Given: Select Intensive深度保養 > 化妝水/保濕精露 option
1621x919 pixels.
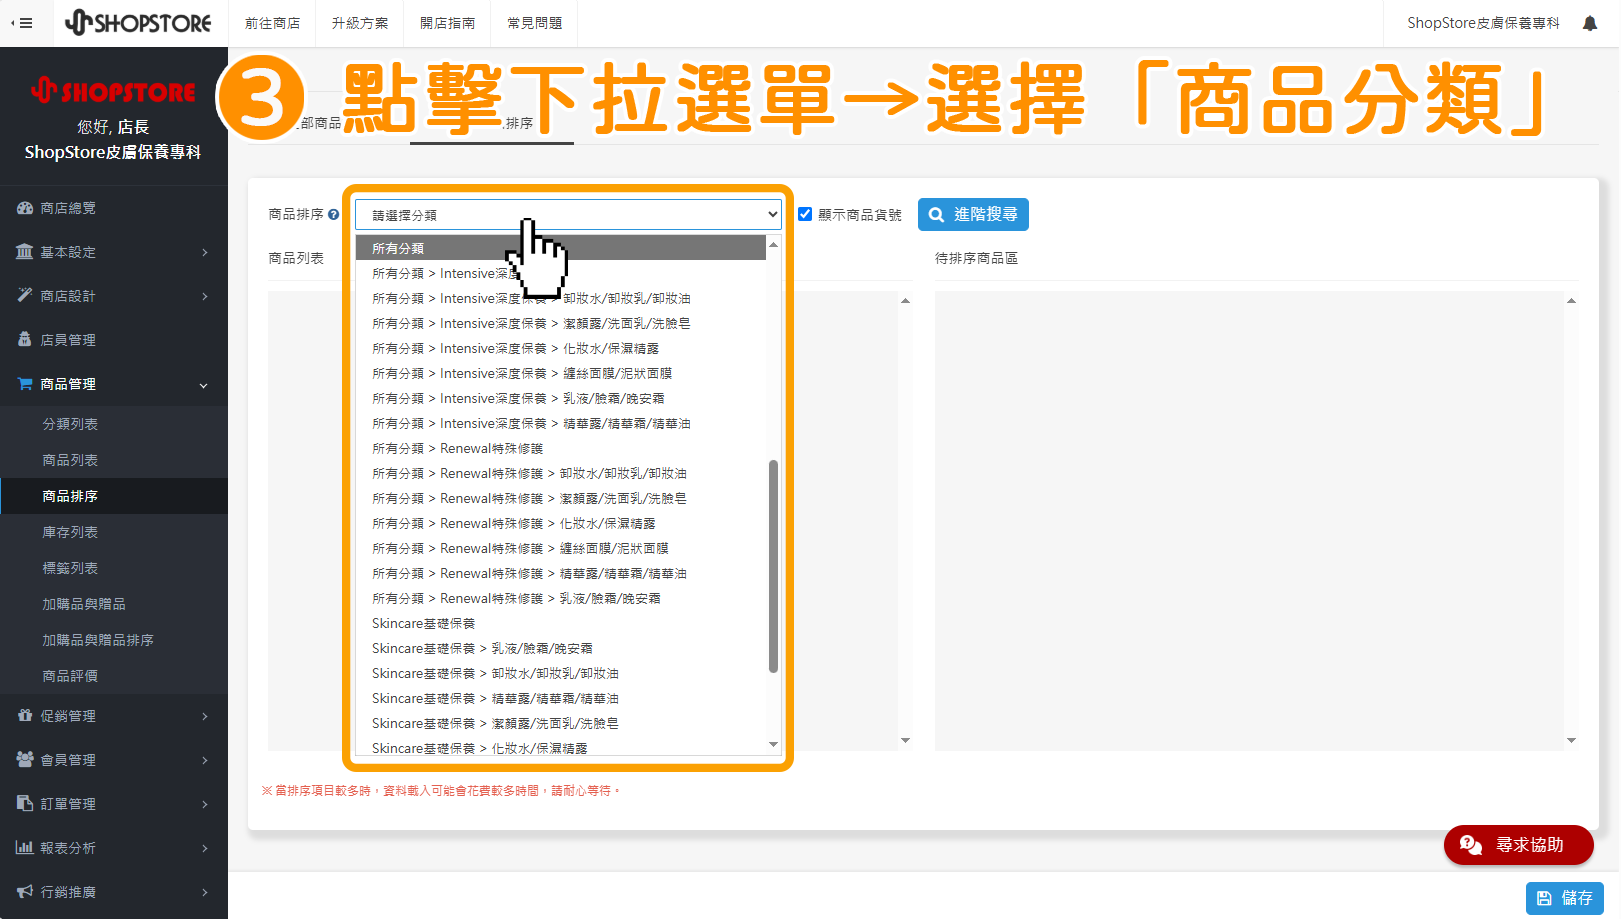Looking at the screenshot, I should 561,348.
